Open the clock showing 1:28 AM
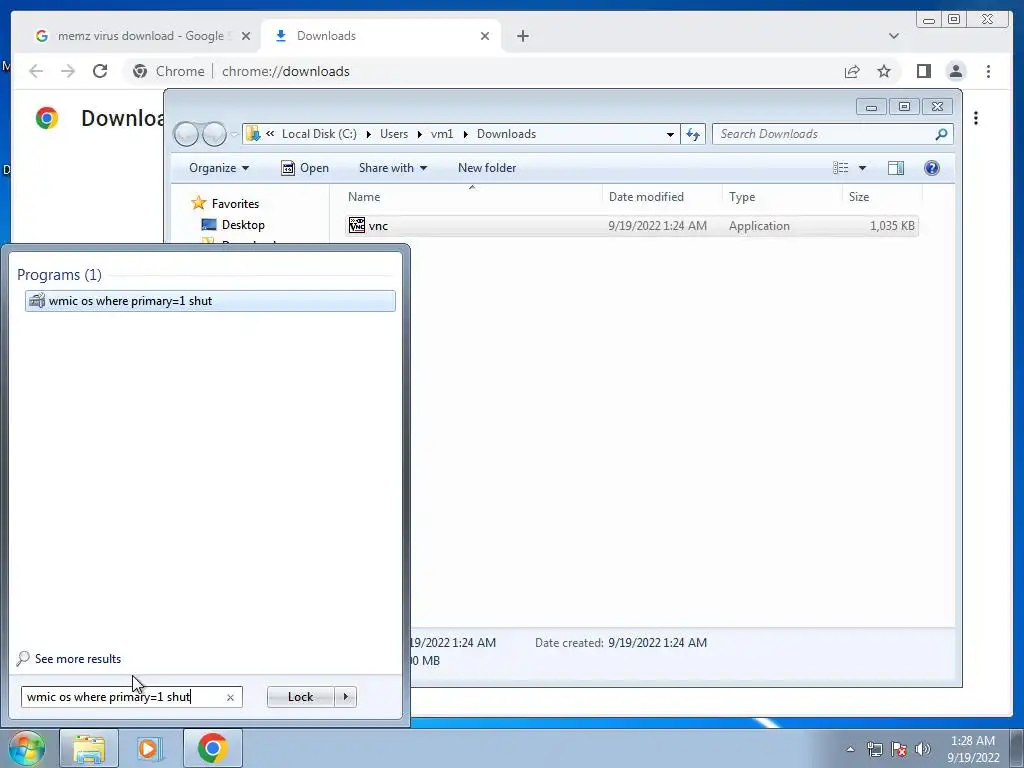Viewport: 1024px width, 768px height. click(x=973, y=749)
